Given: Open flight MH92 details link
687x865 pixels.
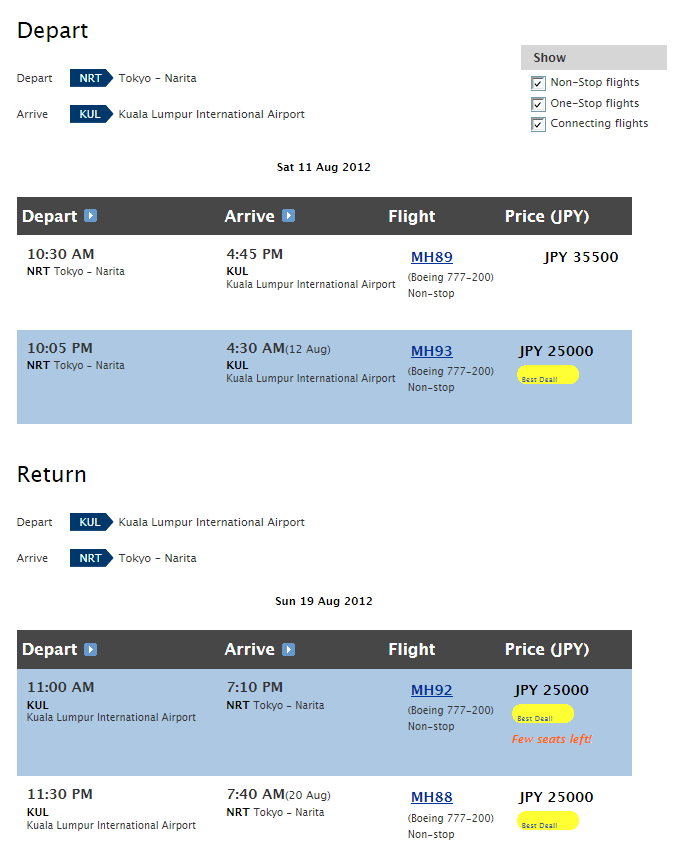Looking at the screenshot, I should tap(432, 690).
